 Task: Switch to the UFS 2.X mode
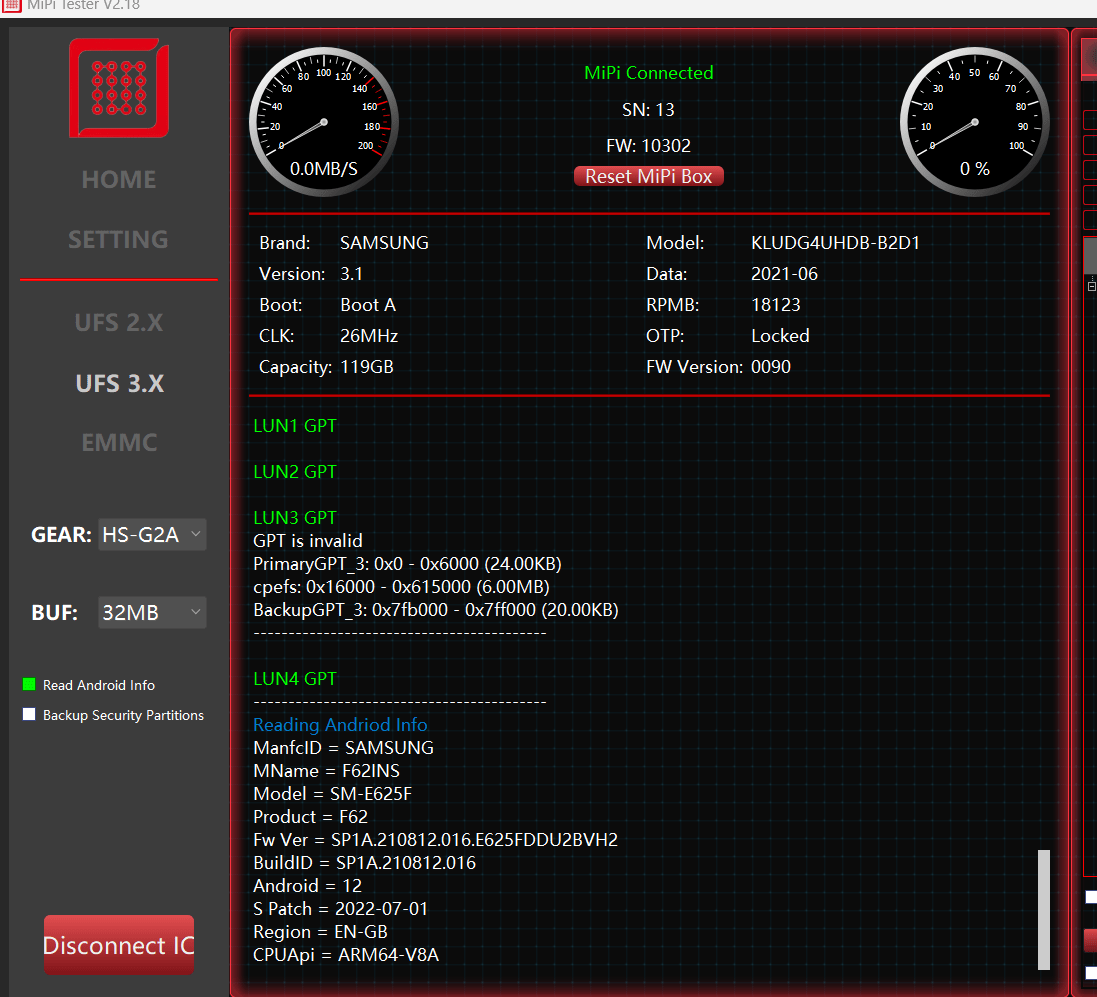coord(119,323)
